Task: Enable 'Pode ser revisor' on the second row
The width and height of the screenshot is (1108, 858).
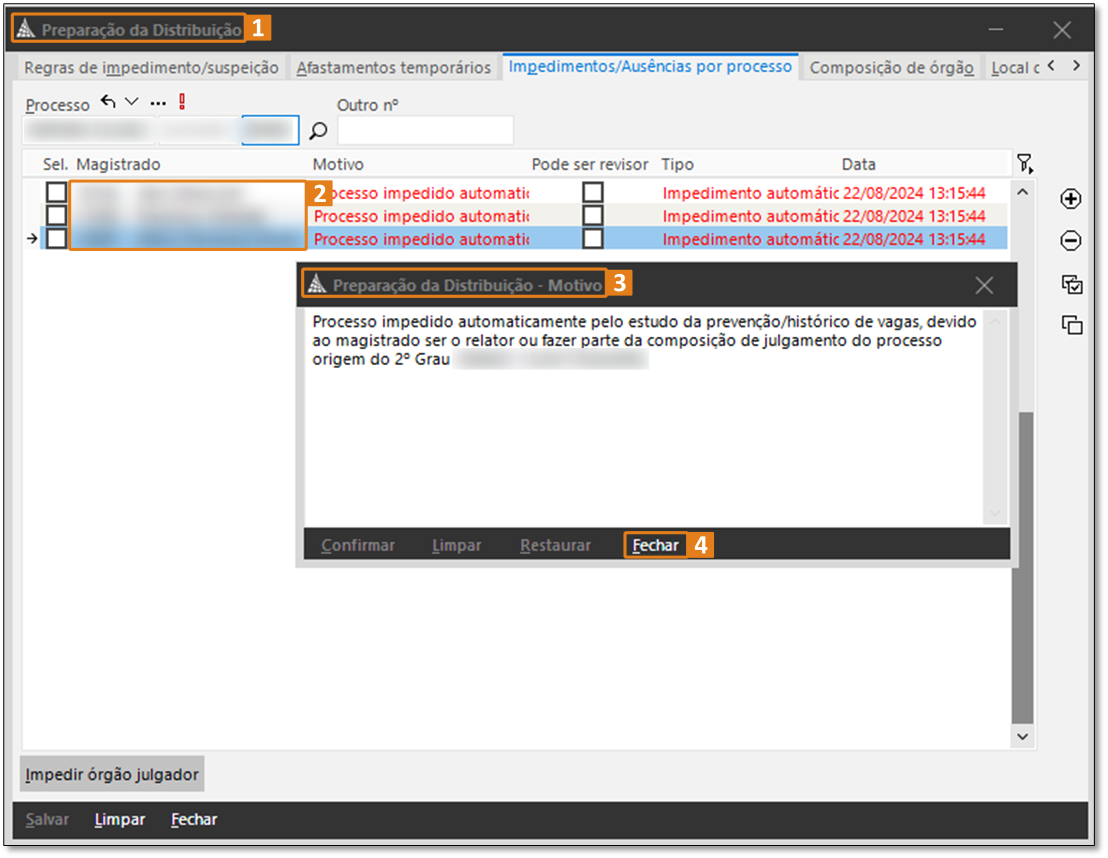Action: [593, 215]
